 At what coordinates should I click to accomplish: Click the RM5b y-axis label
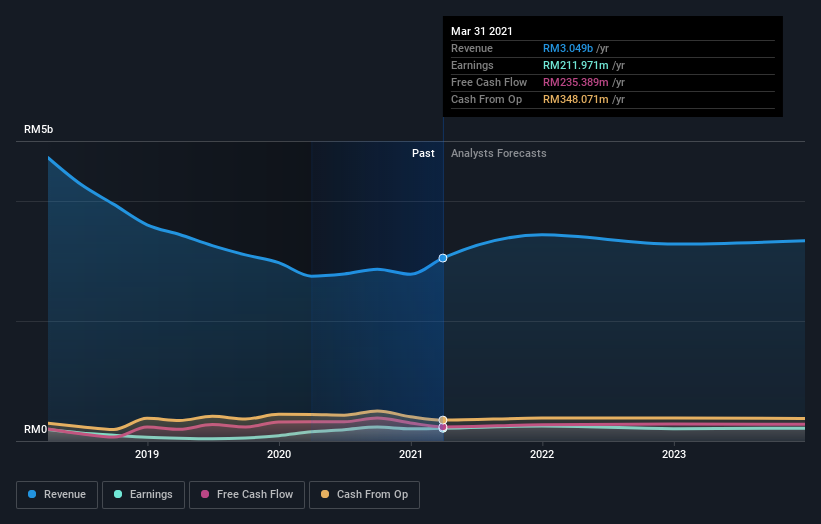coord(38,129)
